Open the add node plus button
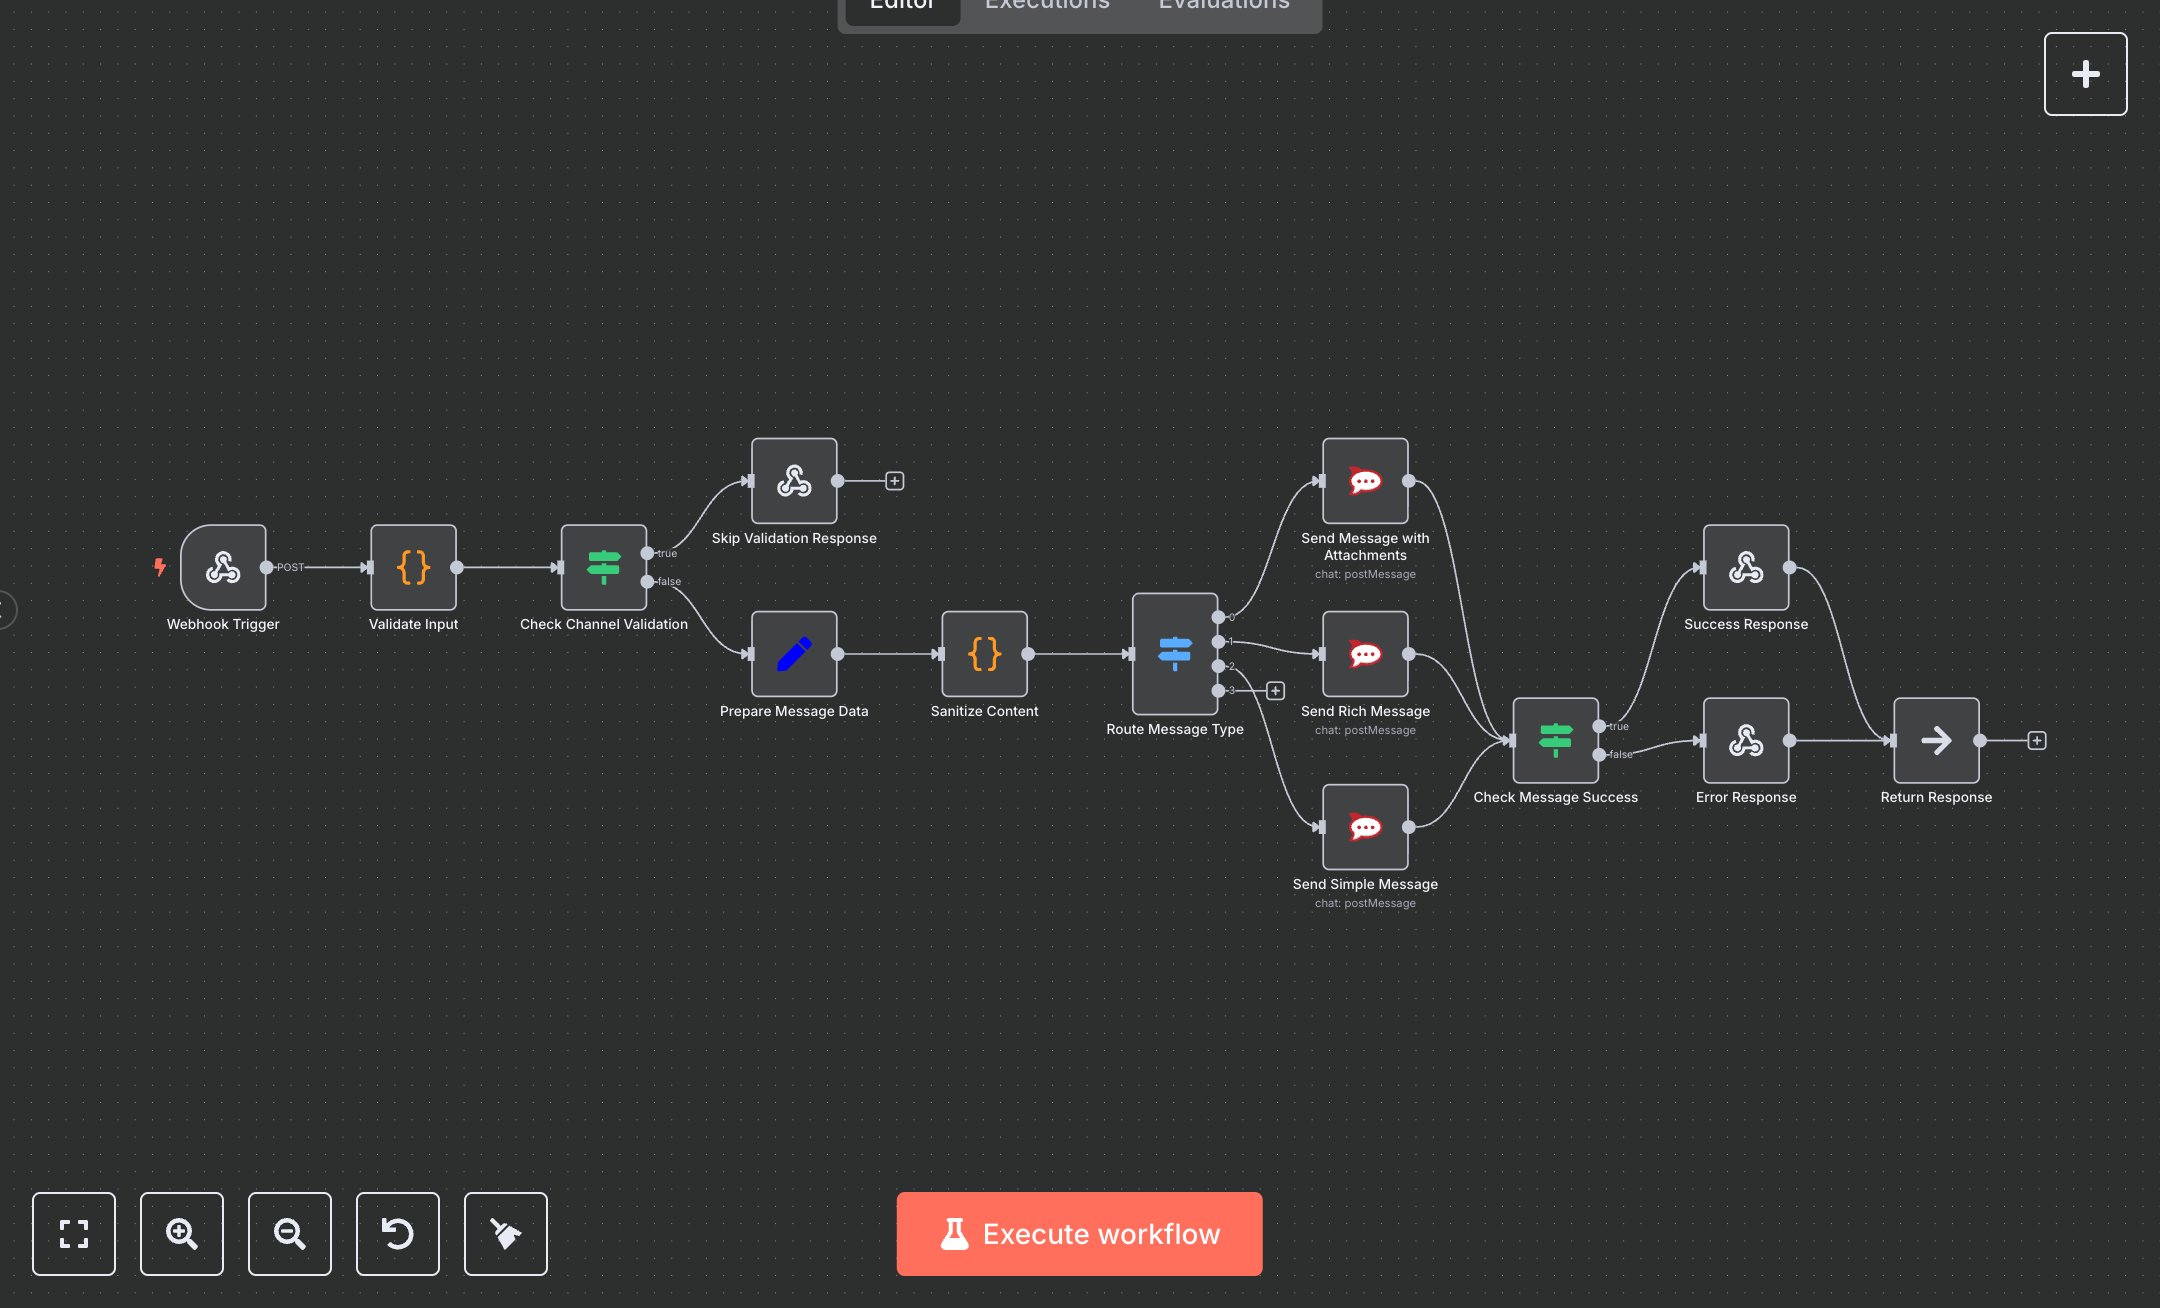Image resolution: width=2160 pixels, height=1308 pixels. (x=2085, y=74)
